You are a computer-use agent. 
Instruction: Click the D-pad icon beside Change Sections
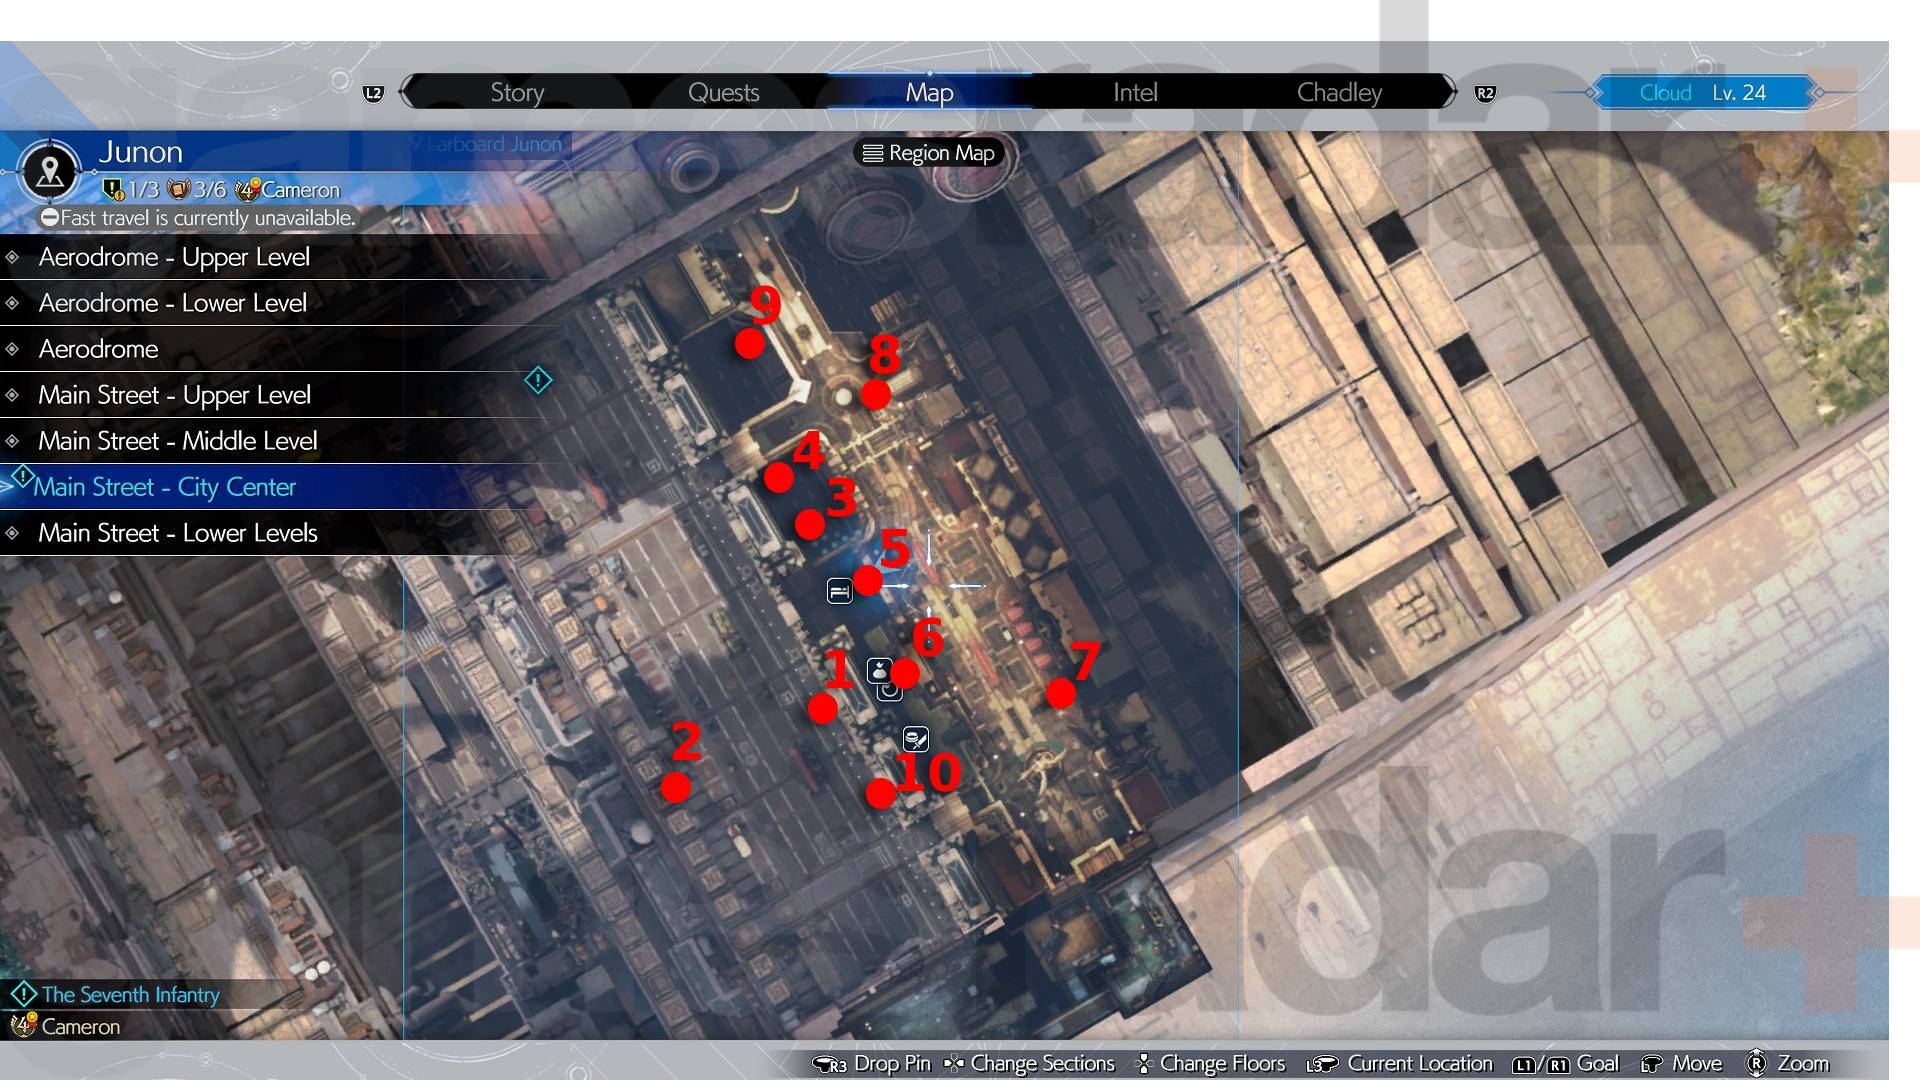954,1064
